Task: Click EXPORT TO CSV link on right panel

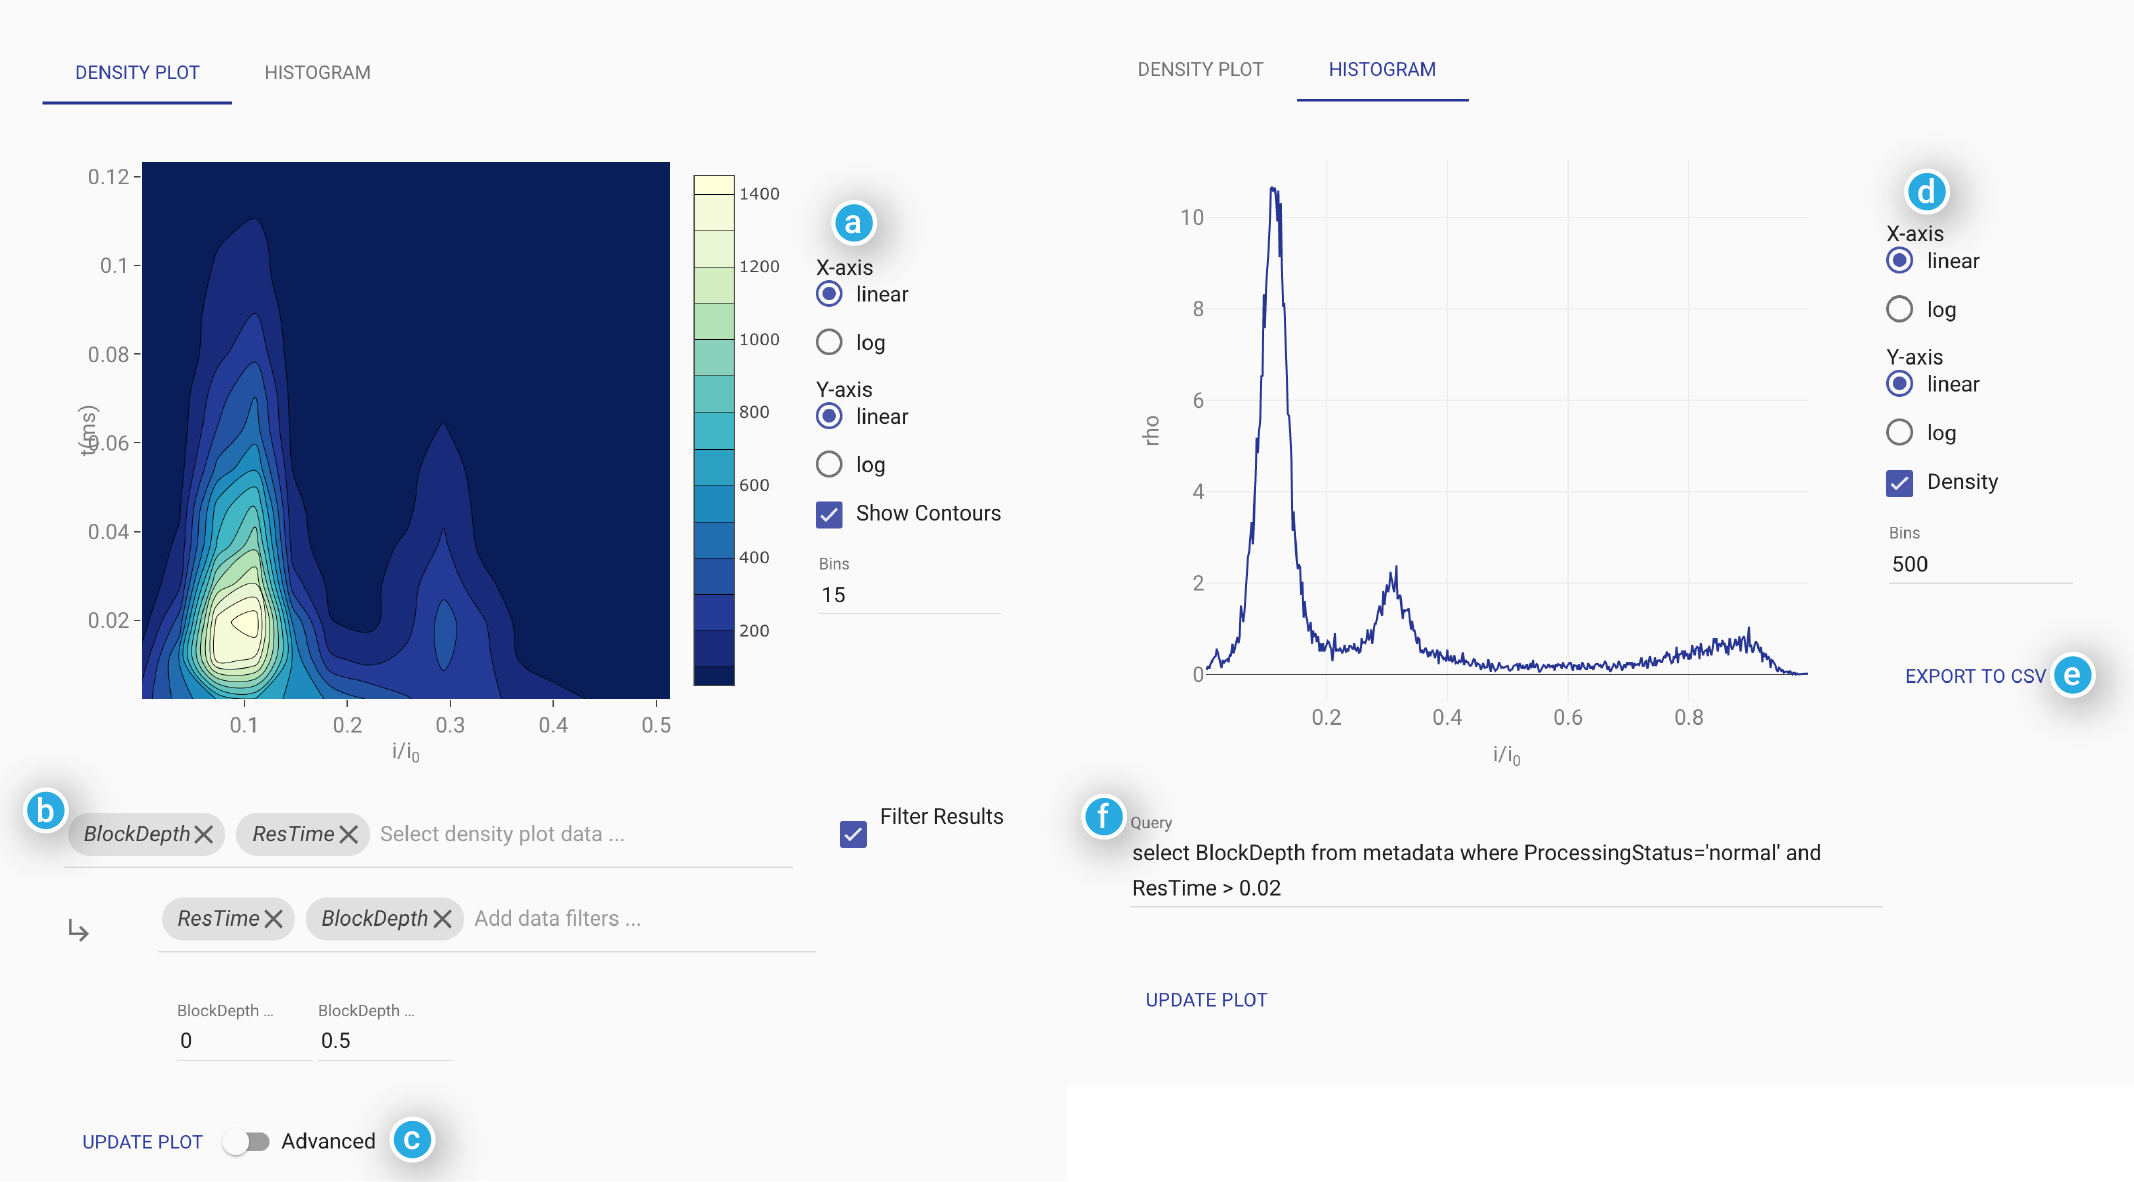Action: [x=1974, y=674]
